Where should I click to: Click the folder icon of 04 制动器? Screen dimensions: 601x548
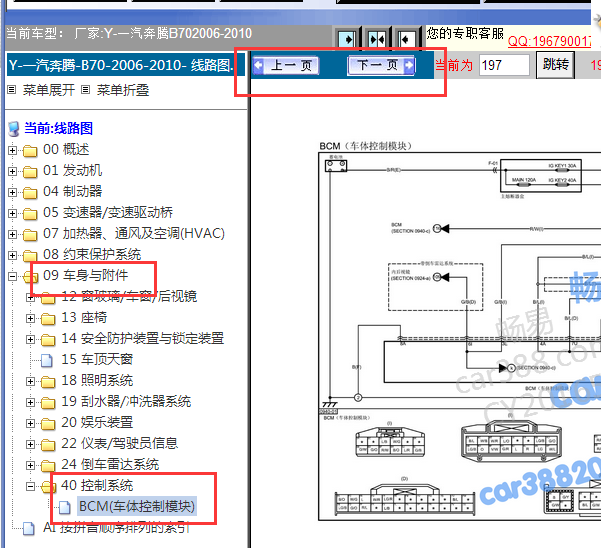tap(30, 193)
